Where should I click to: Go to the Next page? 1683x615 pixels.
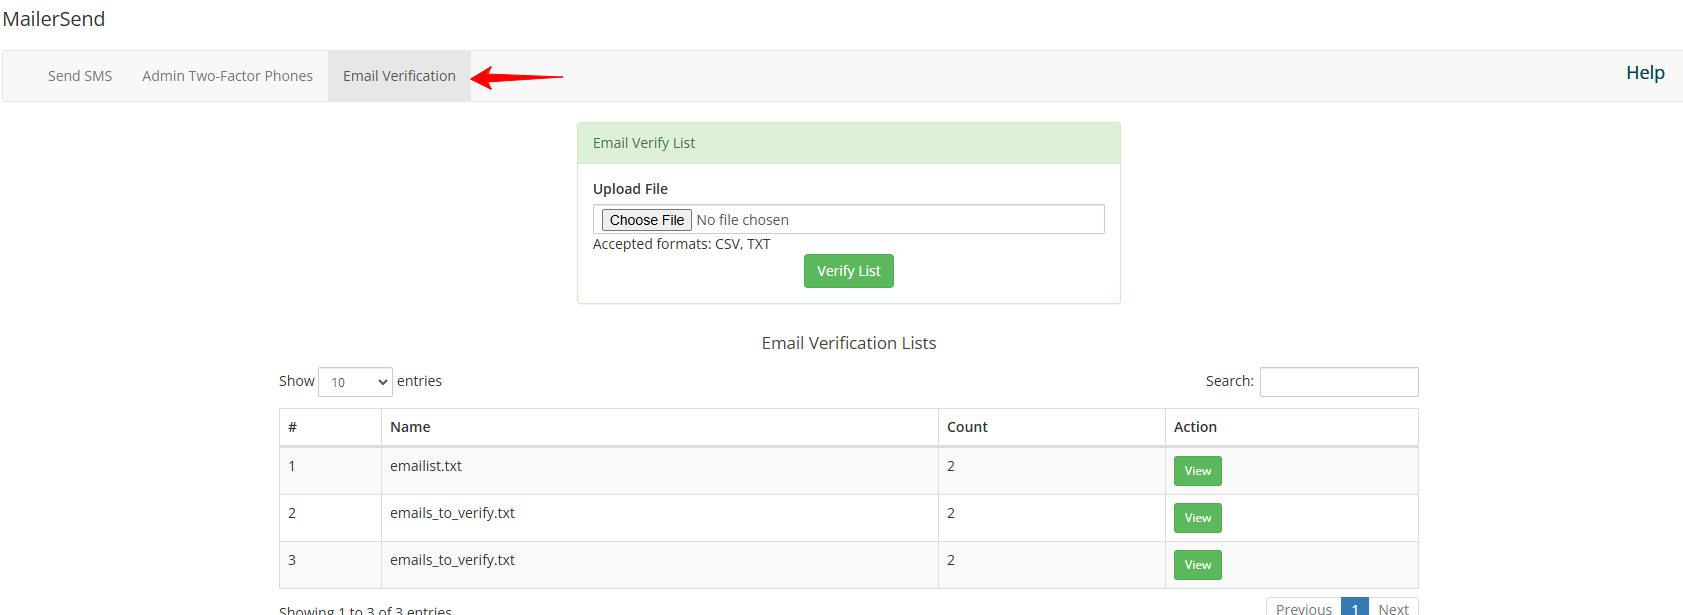(1393, 608)
